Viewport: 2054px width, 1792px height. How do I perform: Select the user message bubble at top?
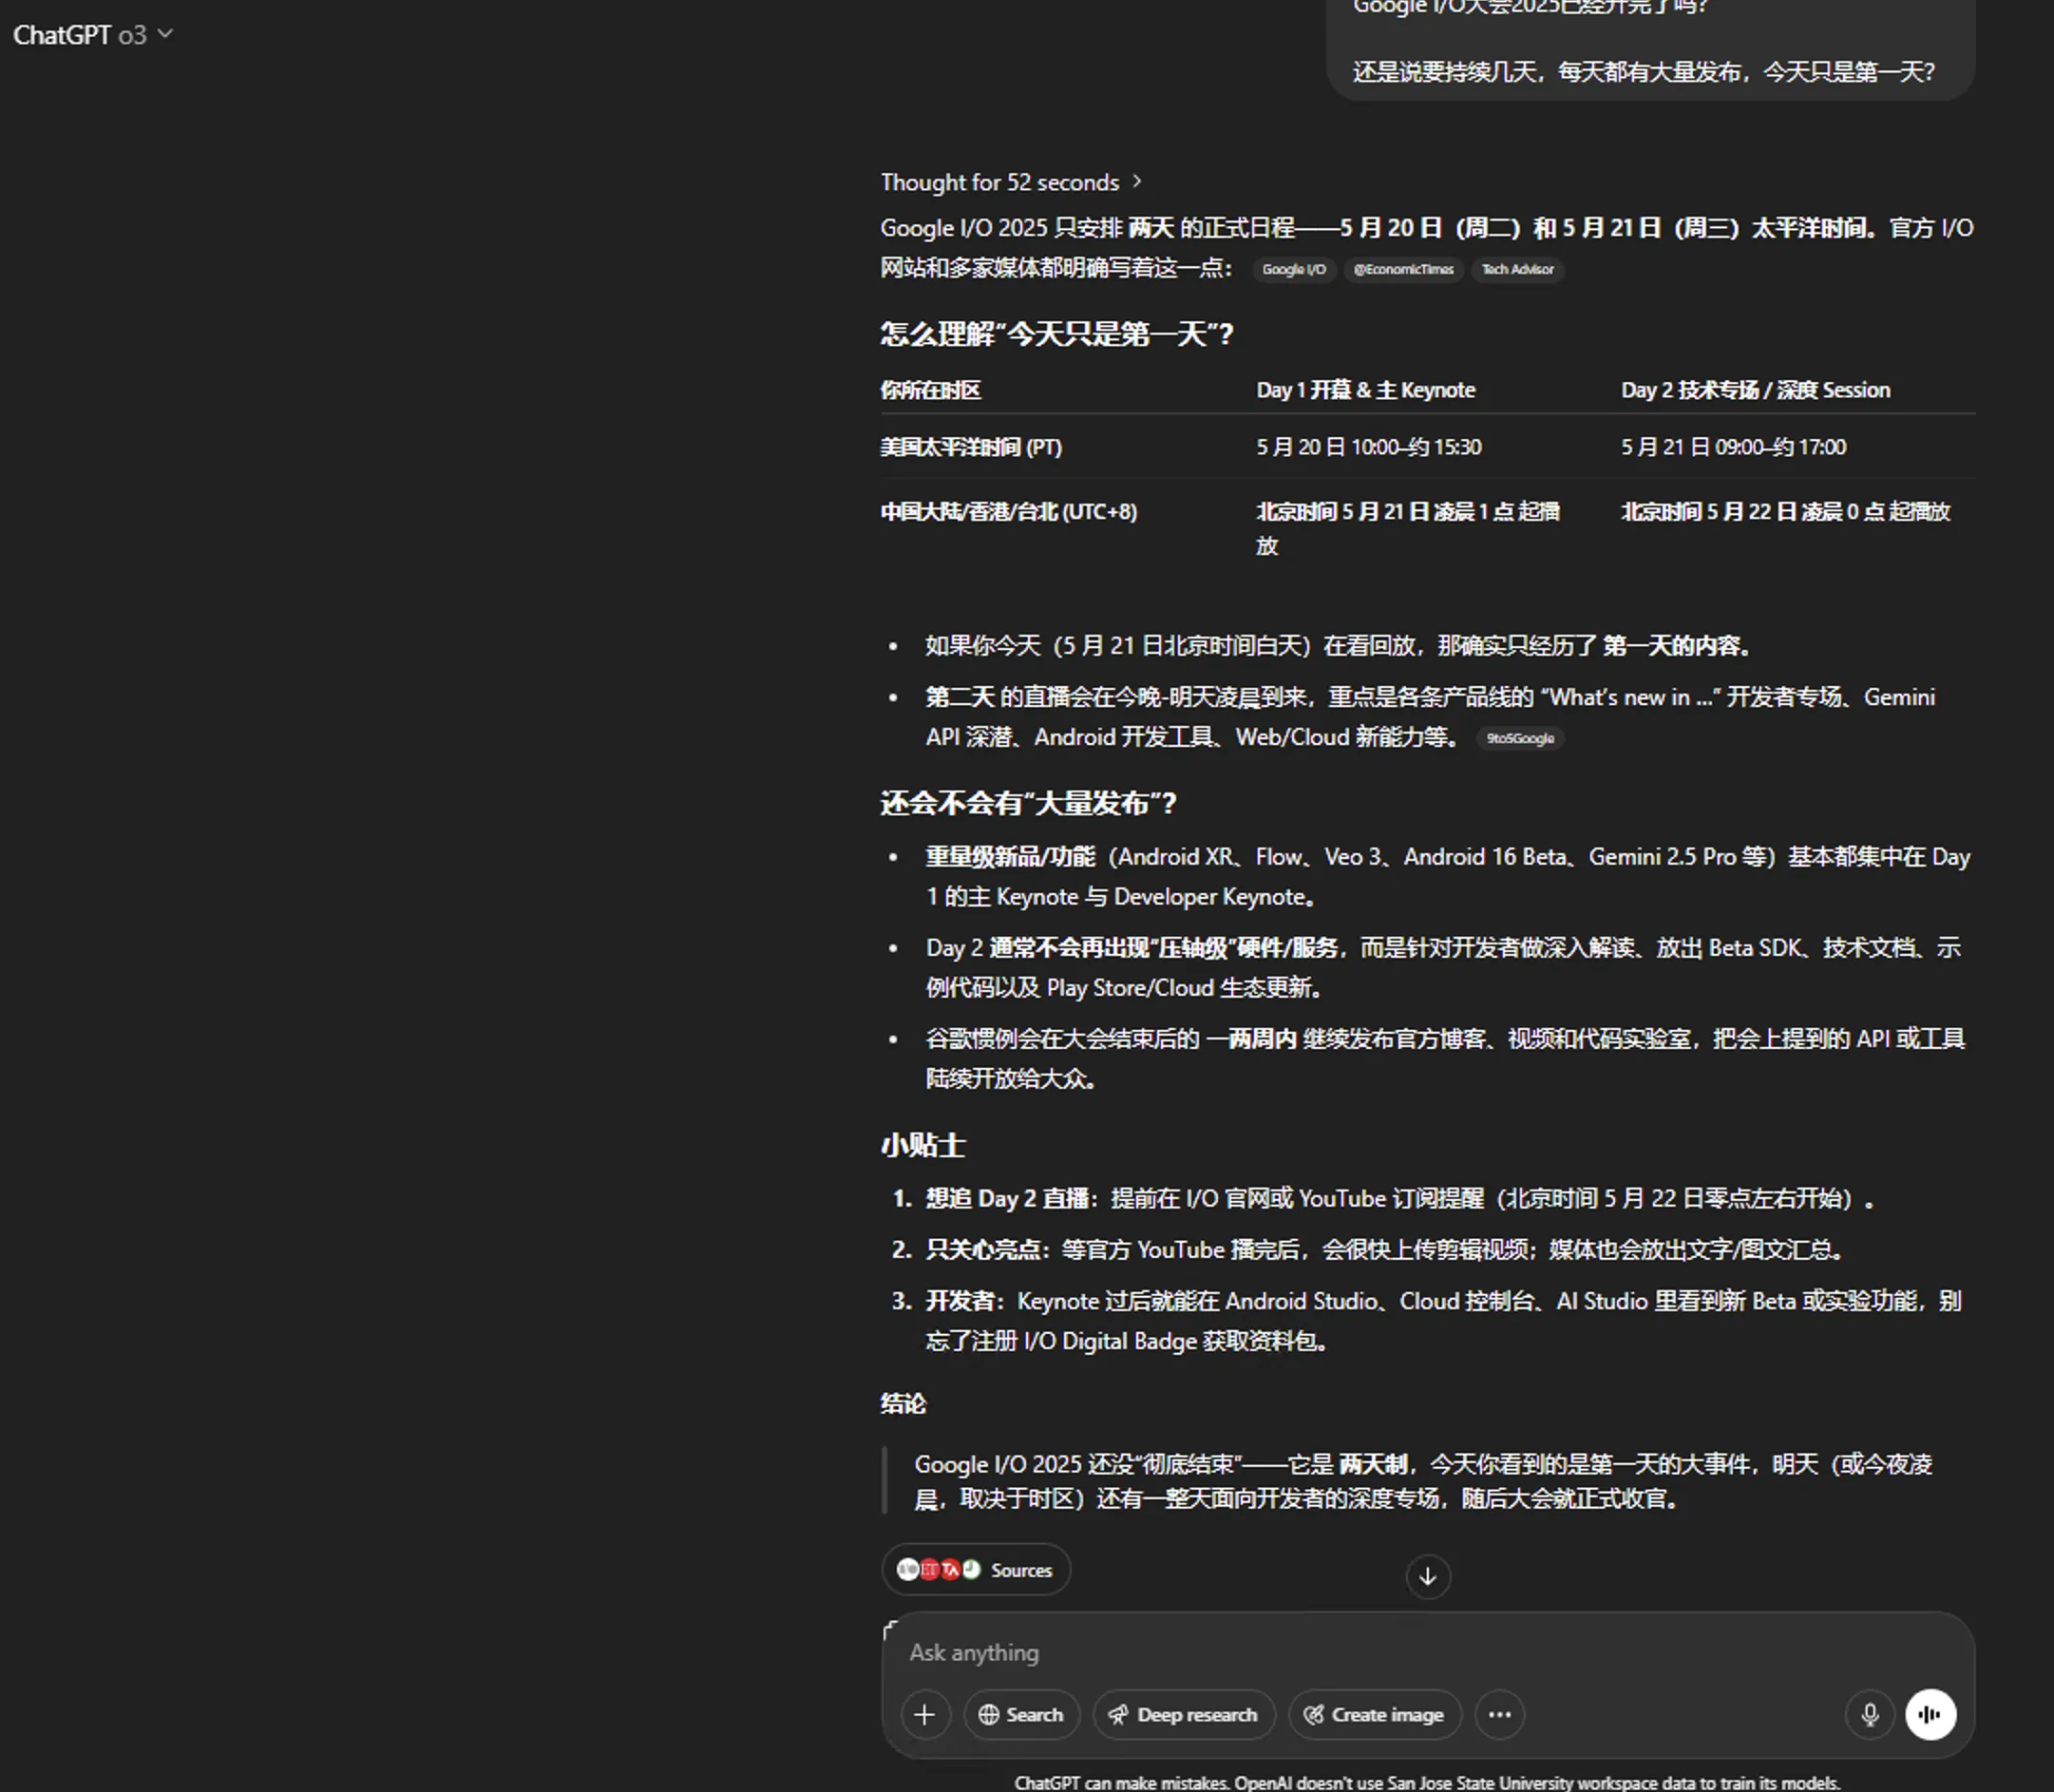point(1650,50)
